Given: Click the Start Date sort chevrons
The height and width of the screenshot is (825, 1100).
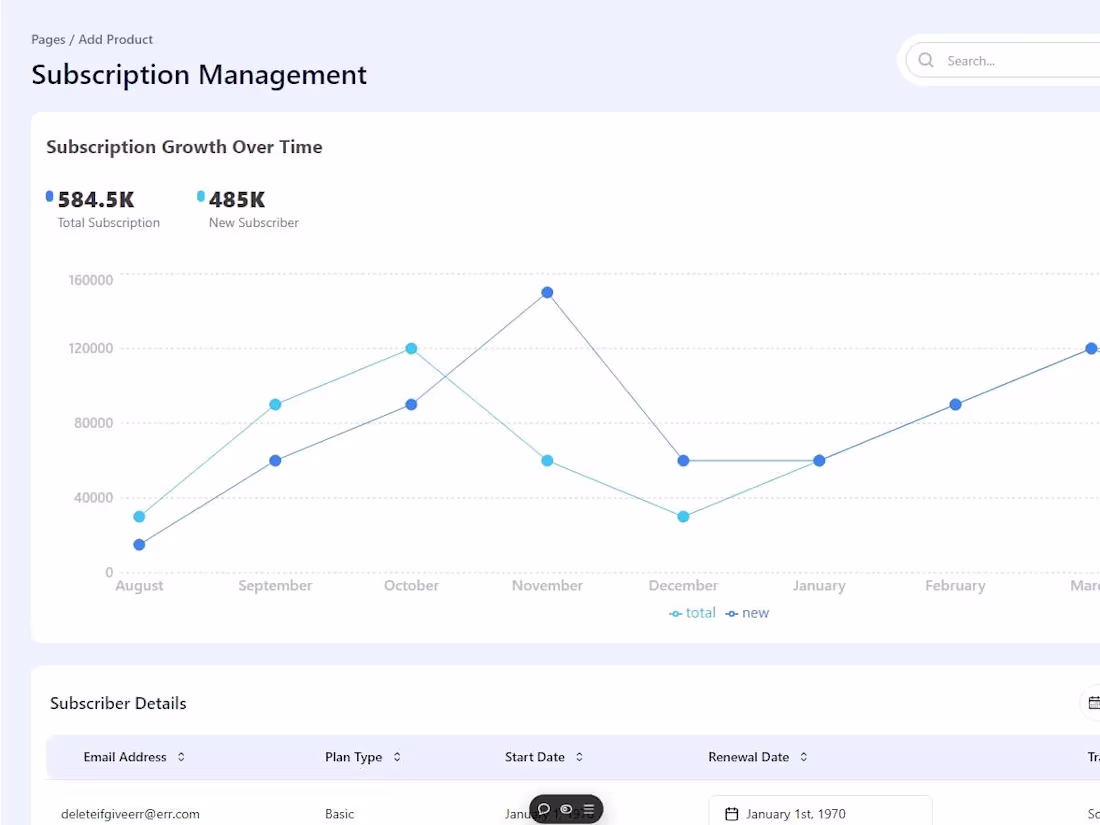Looking at the screenshot, I should click(579, 757).
